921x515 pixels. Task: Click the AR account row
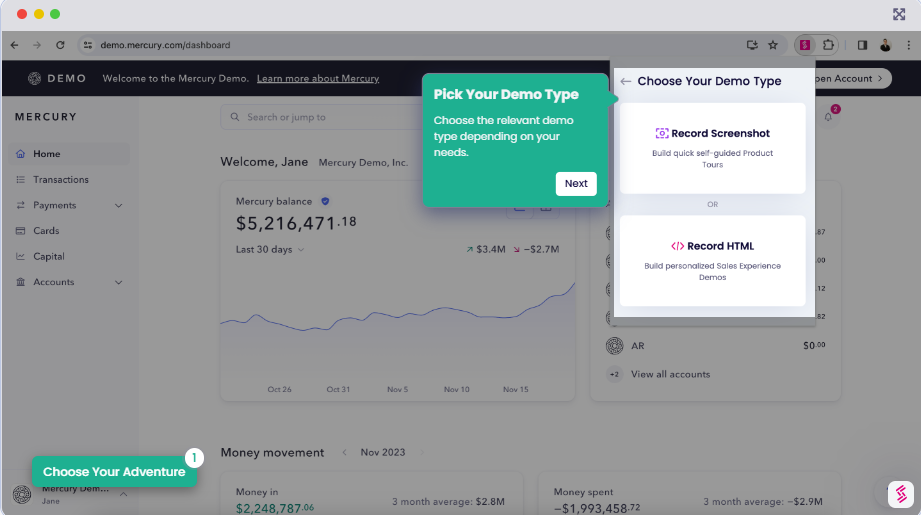(715, 346)
